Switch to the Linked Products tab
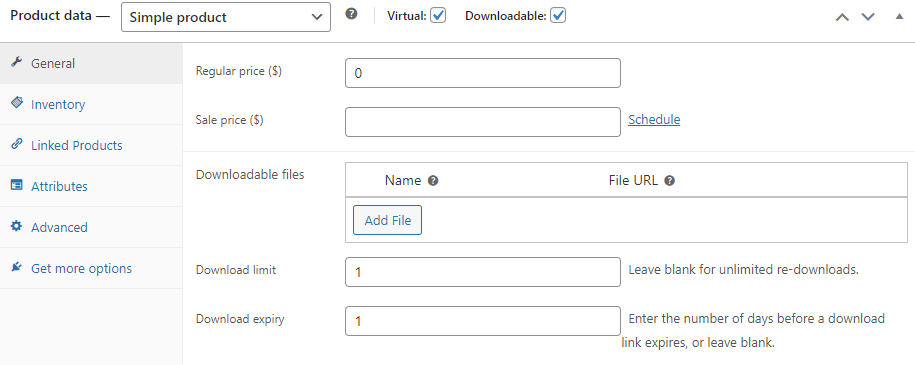 click(91, 145)
